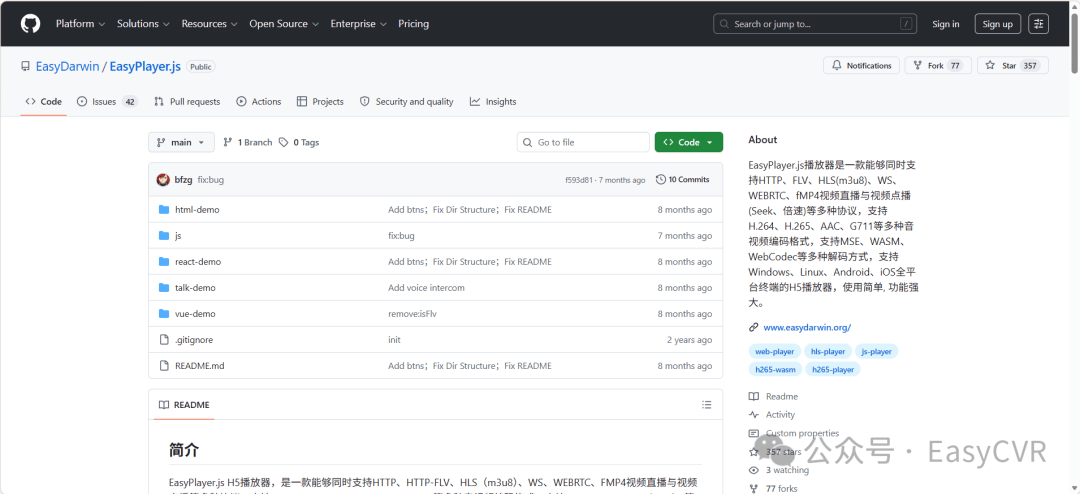Click the Sign up button

pos(997,24)
